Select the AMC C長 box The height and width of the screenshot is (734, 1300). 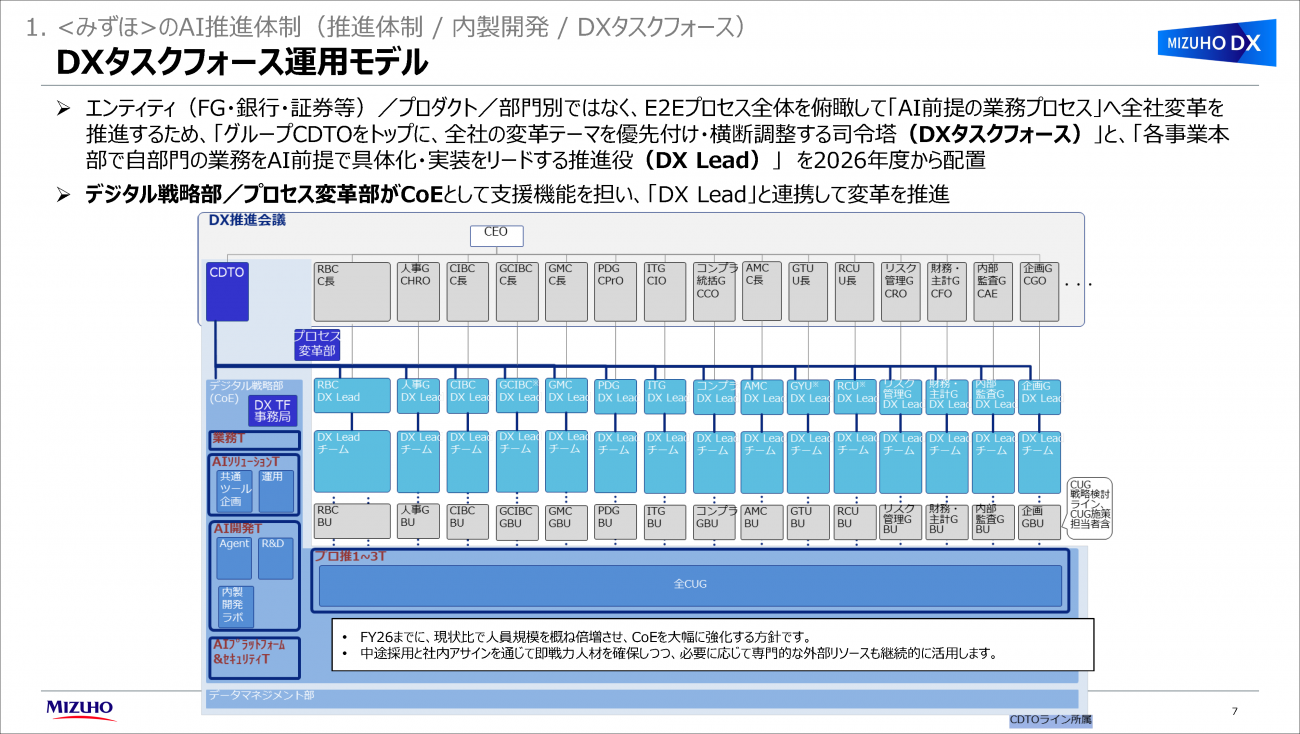(x=762, y=291)
